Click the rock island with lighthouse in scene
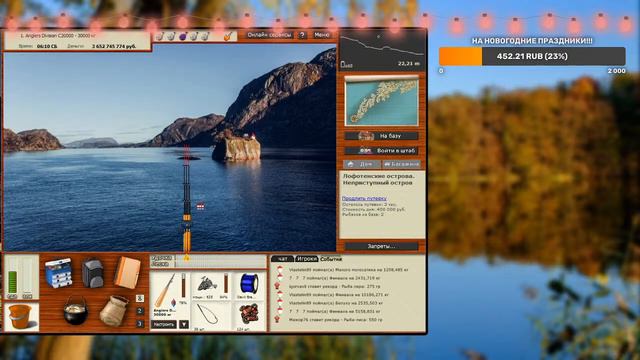Image resolution: width=640 pixels, height=360 pixels. (237, 148)
